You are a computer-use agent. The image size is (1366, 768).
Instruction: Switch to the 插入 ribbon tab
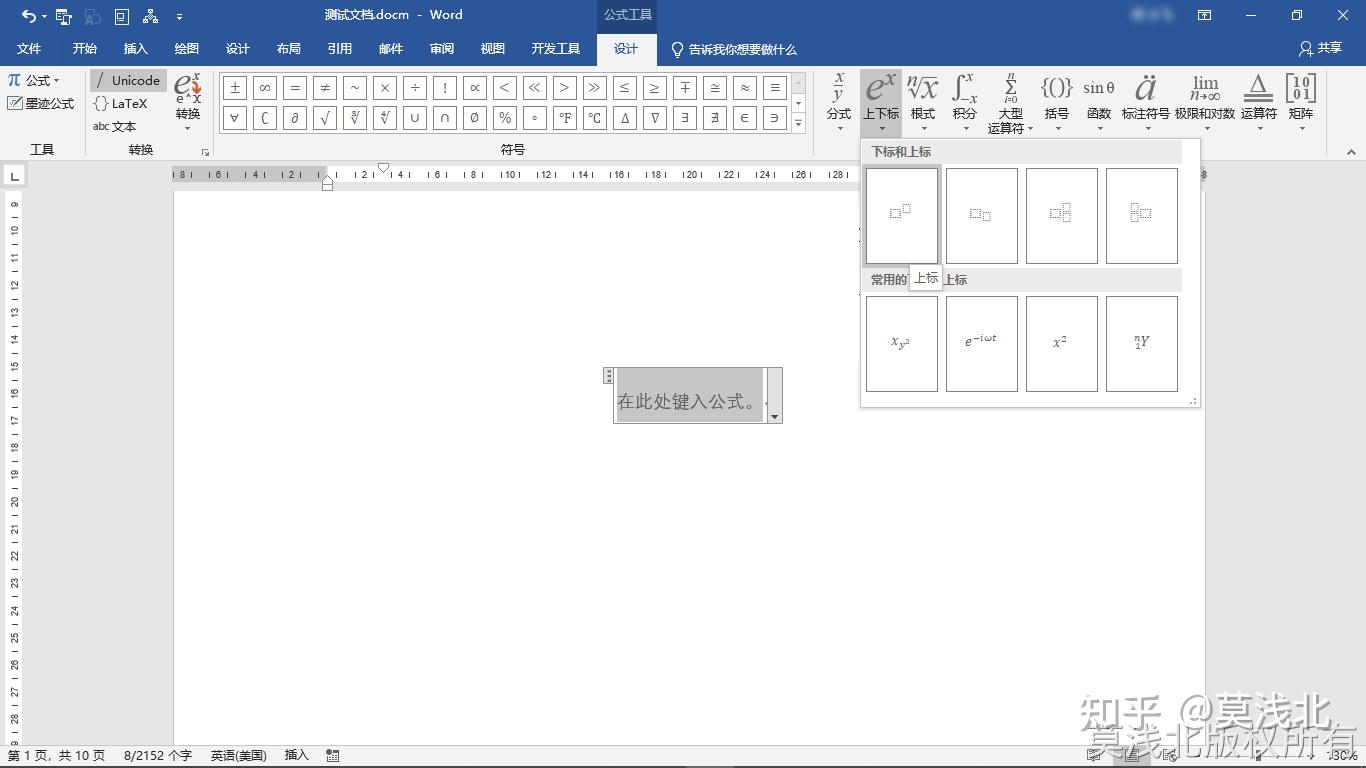(x=135, y=49)
